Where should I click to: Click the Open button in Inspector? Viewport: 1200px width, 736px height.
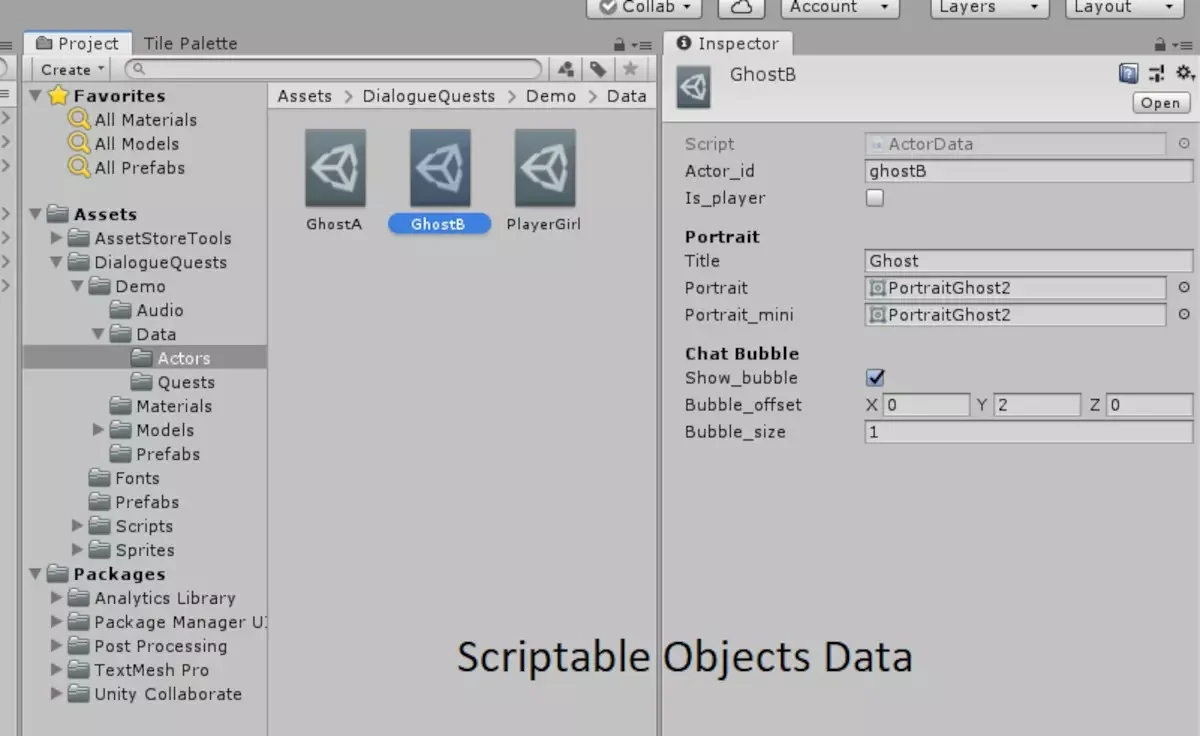point(1160,103)
